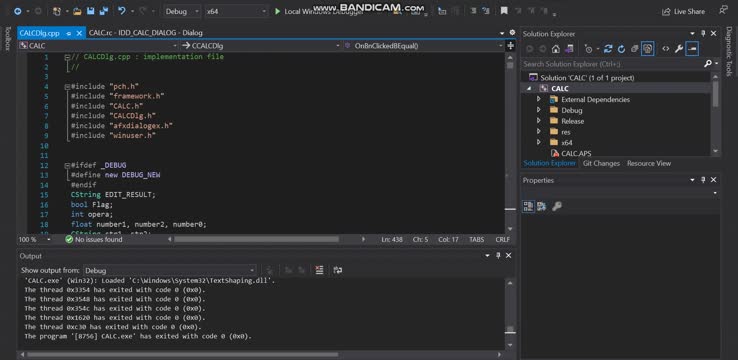The image size is (738, 360).
Task: Open the CALC project scope dropdown
Action: tap(98, 46)
